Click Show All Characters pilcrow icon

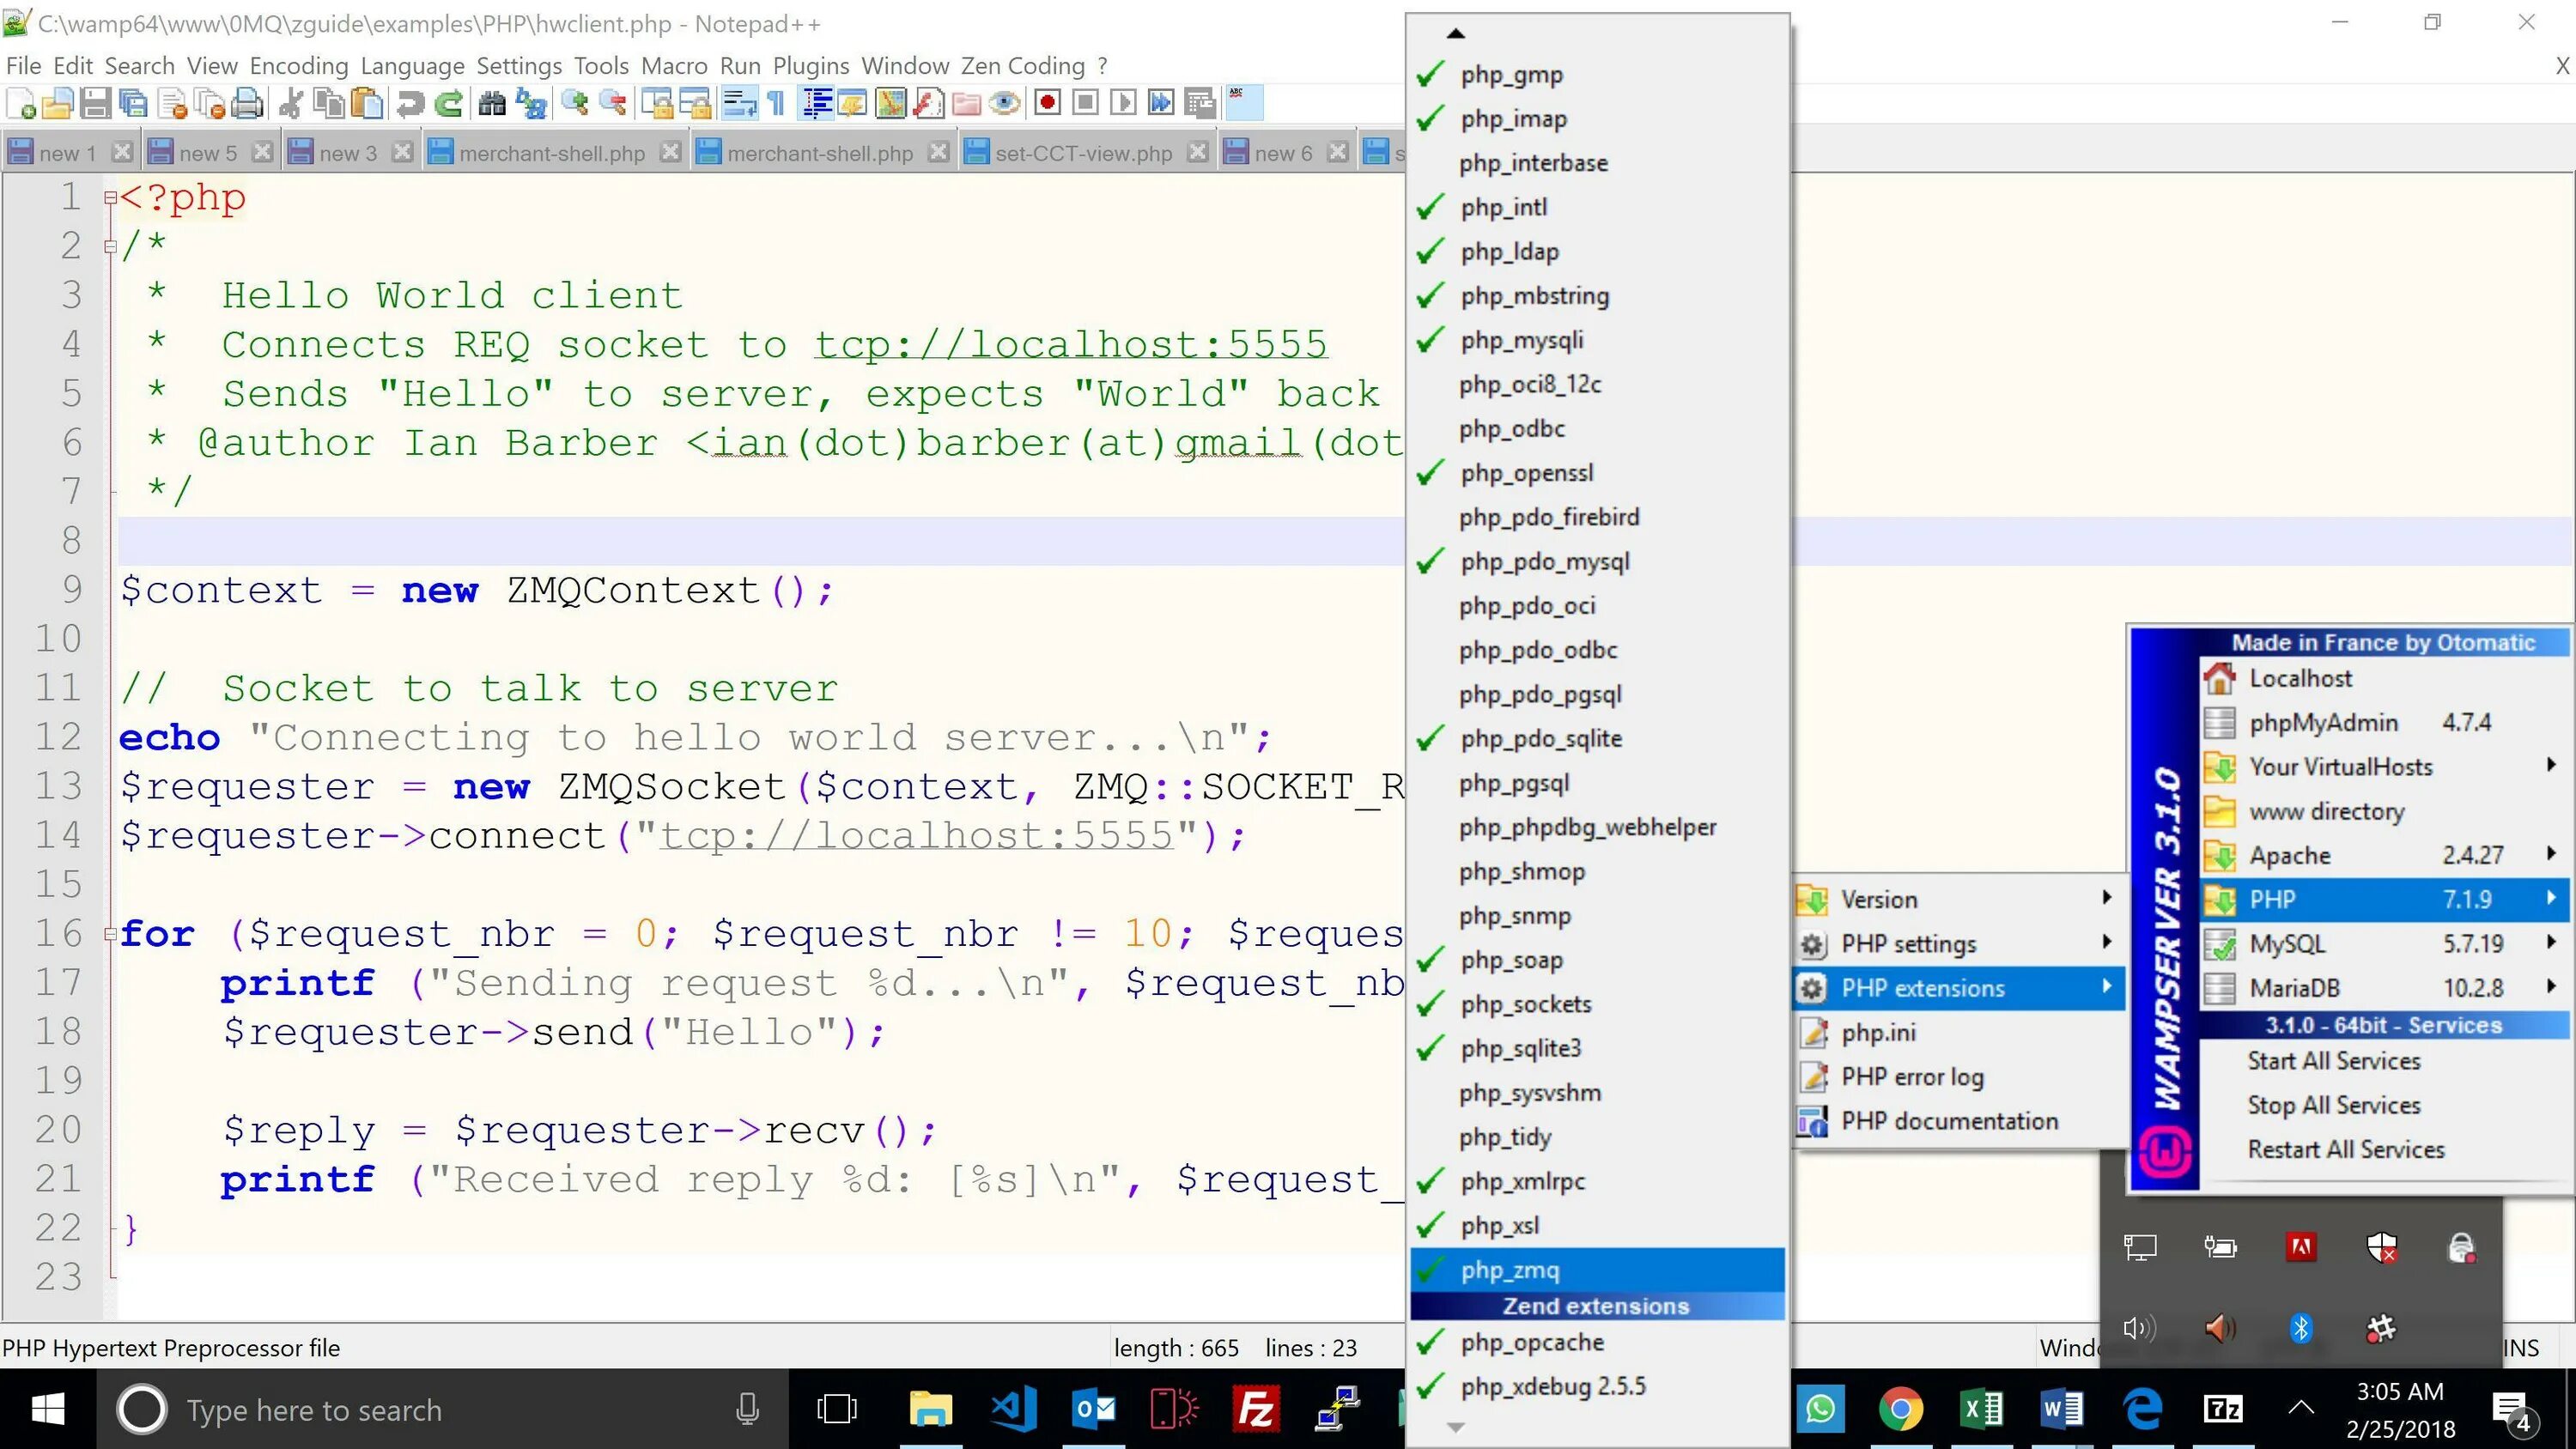776,103
